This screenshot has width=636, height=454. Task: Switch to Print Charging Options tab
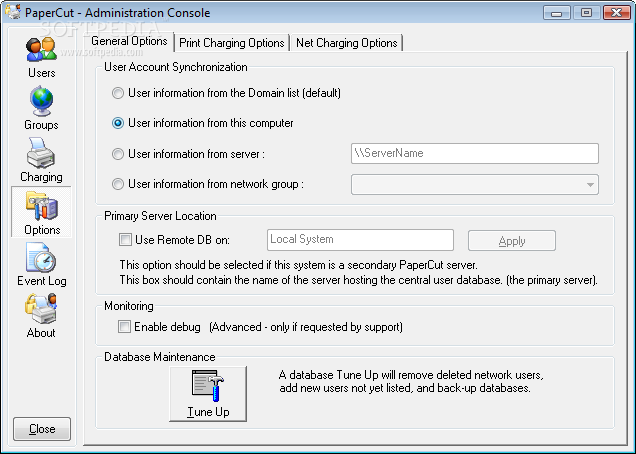pos(232,43)
